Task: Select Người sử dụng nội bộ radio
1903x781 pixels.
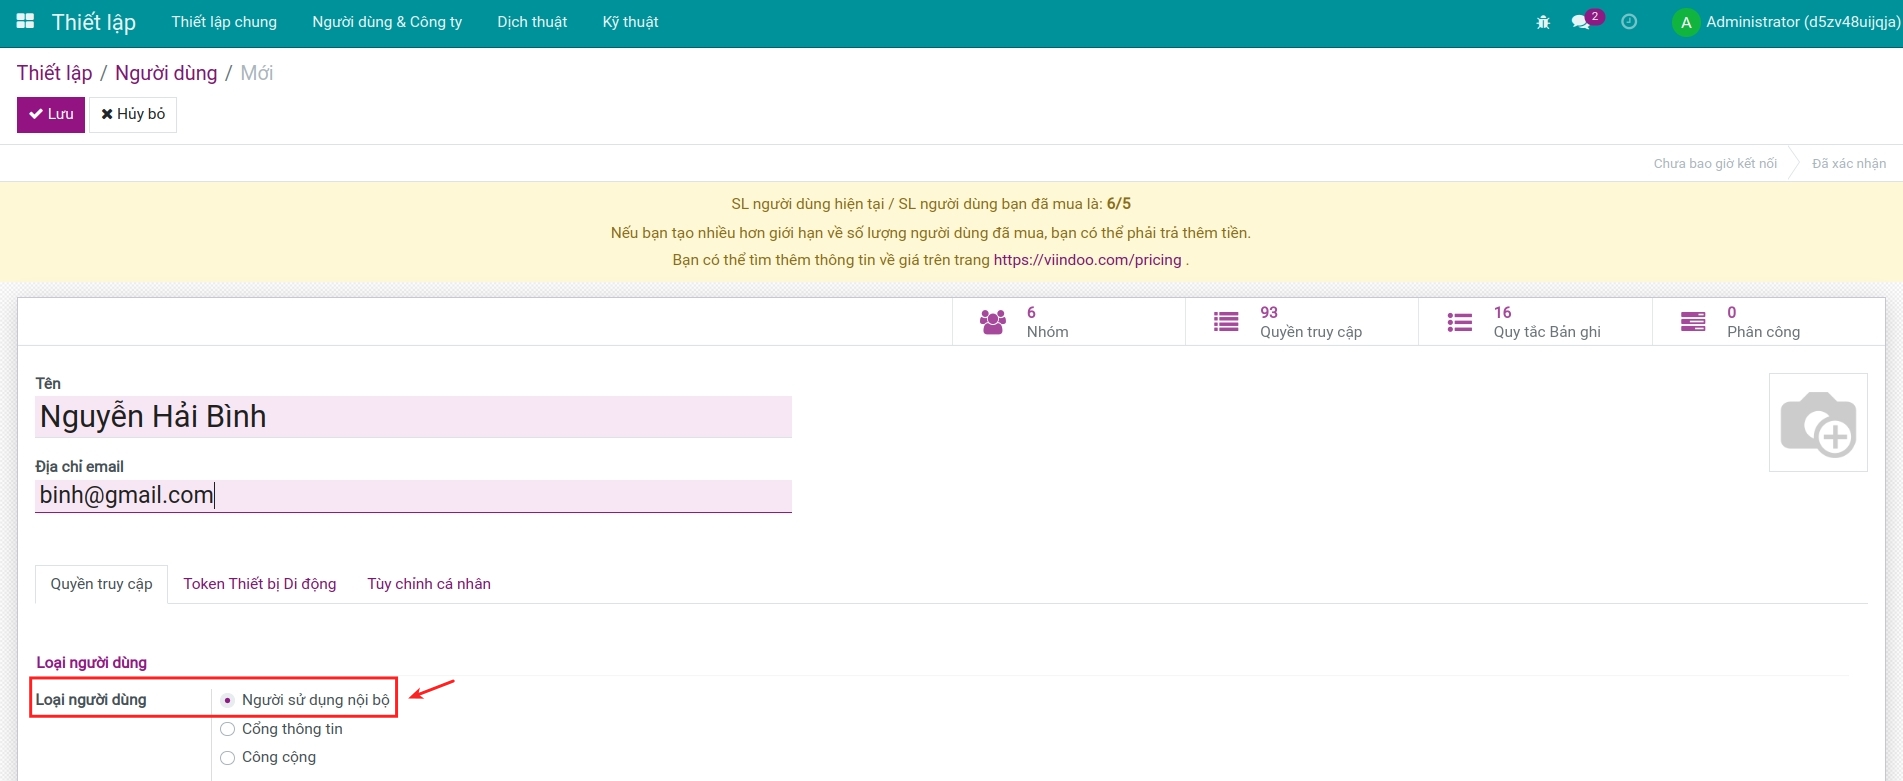Action: click(227, 700)
